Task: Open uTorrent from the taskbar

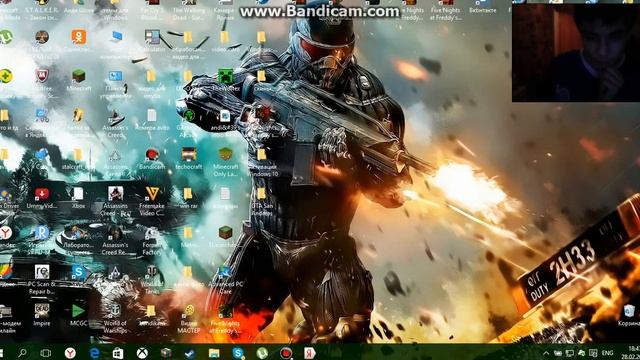Action: [x=262, y=352]
